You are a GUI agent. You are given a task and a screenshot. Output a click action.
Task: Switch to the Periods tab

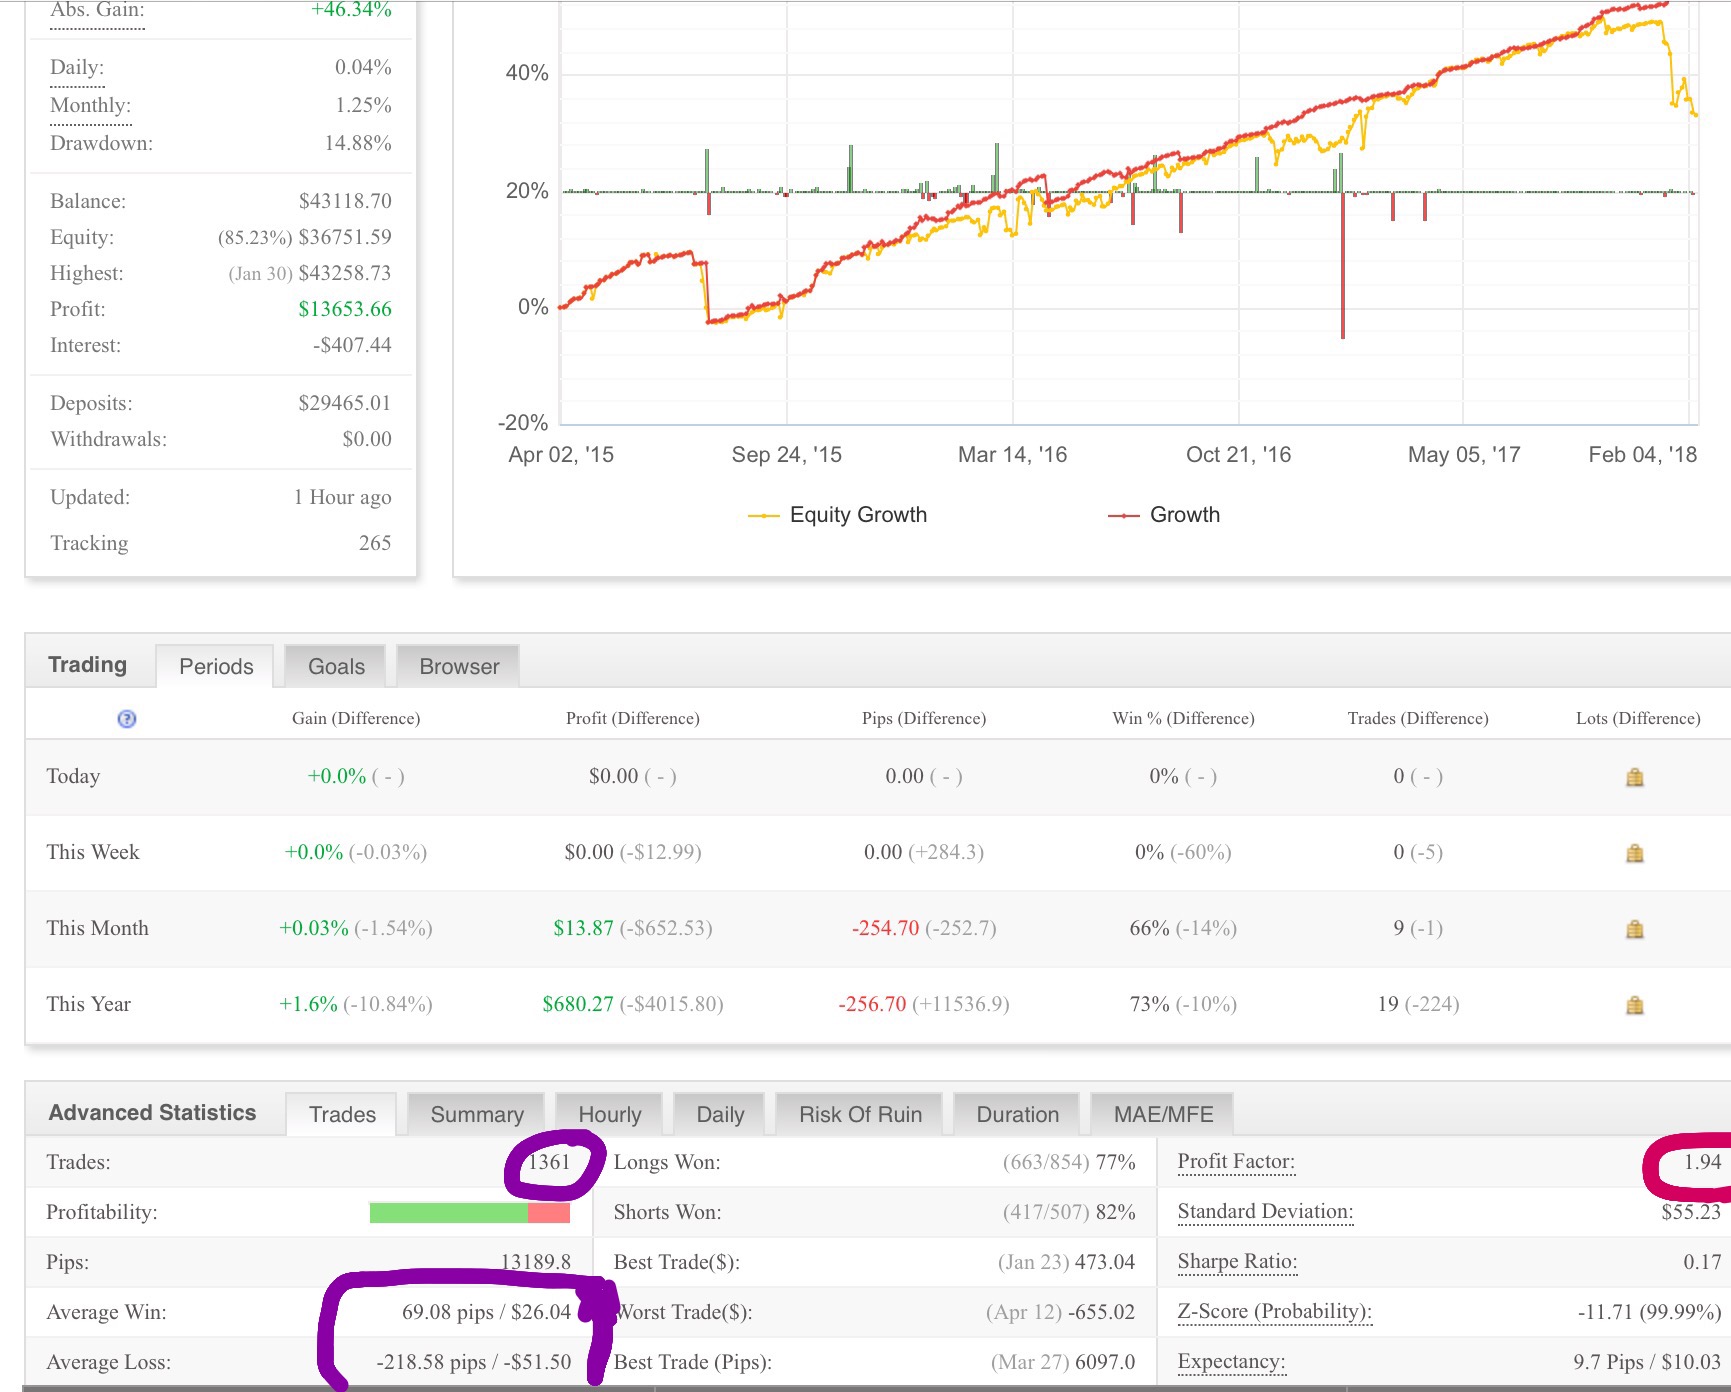click(x=216, y=667)
